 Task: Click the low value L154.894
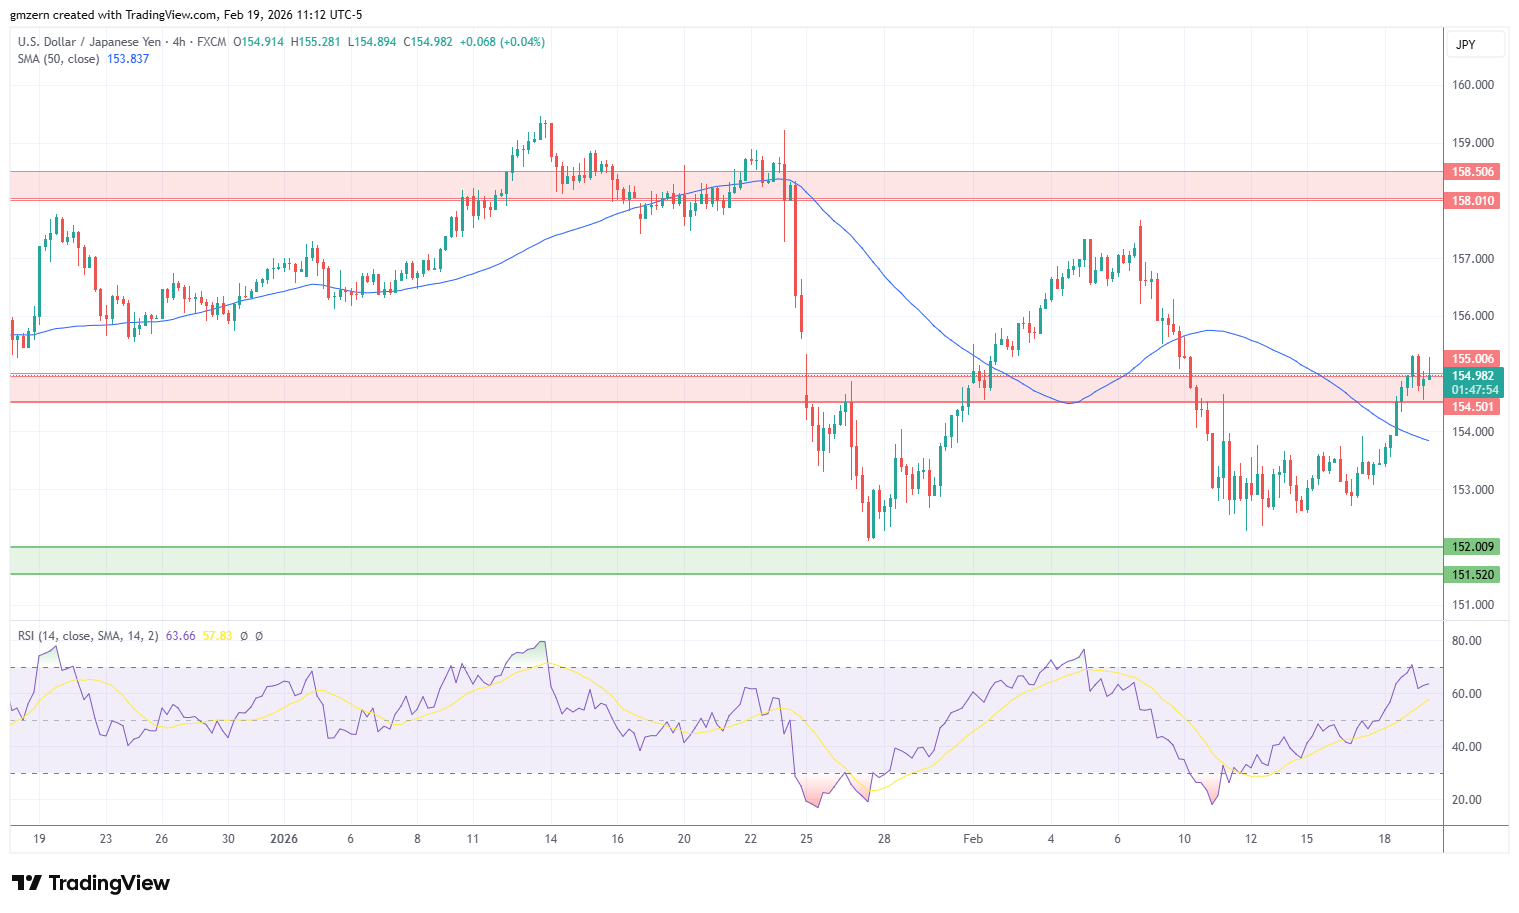point(372,42)
